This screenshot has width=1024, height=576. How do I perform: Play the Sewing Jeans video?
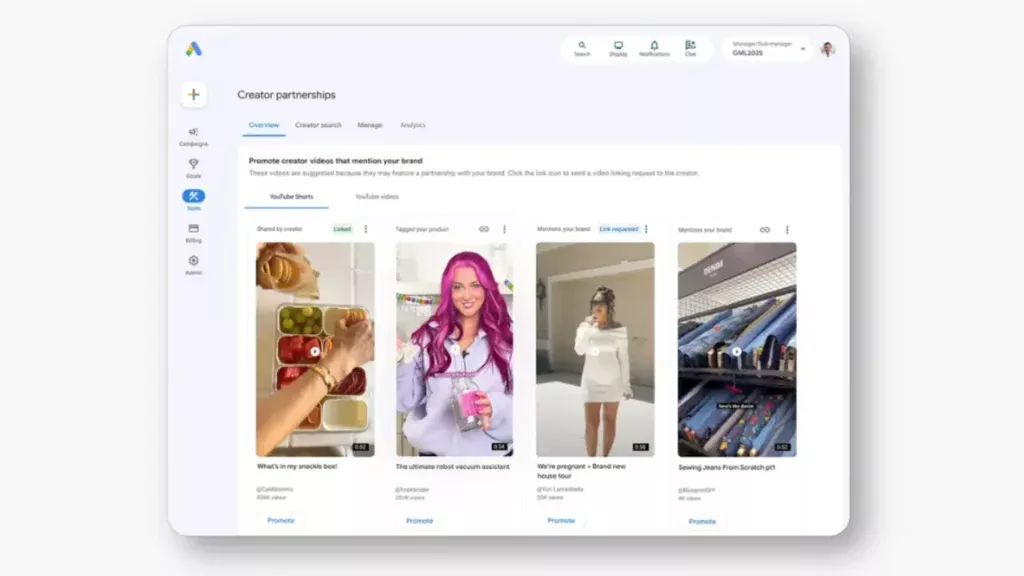737,351
